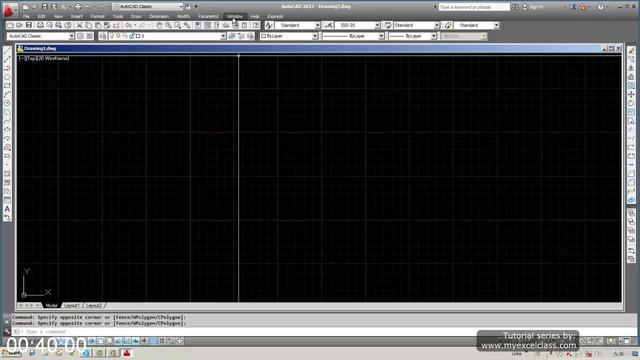Open Properties palette from Standard toolbar
Image resolution: width=640 pixels, height=360 pixels.
(x=198, y=25)
